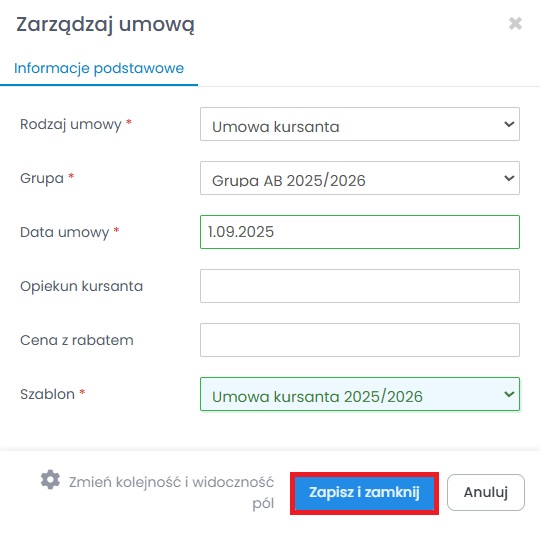The image size is (547, 543).
Task: Click the Opiekun kursanta input field
Action: (360, 286)
